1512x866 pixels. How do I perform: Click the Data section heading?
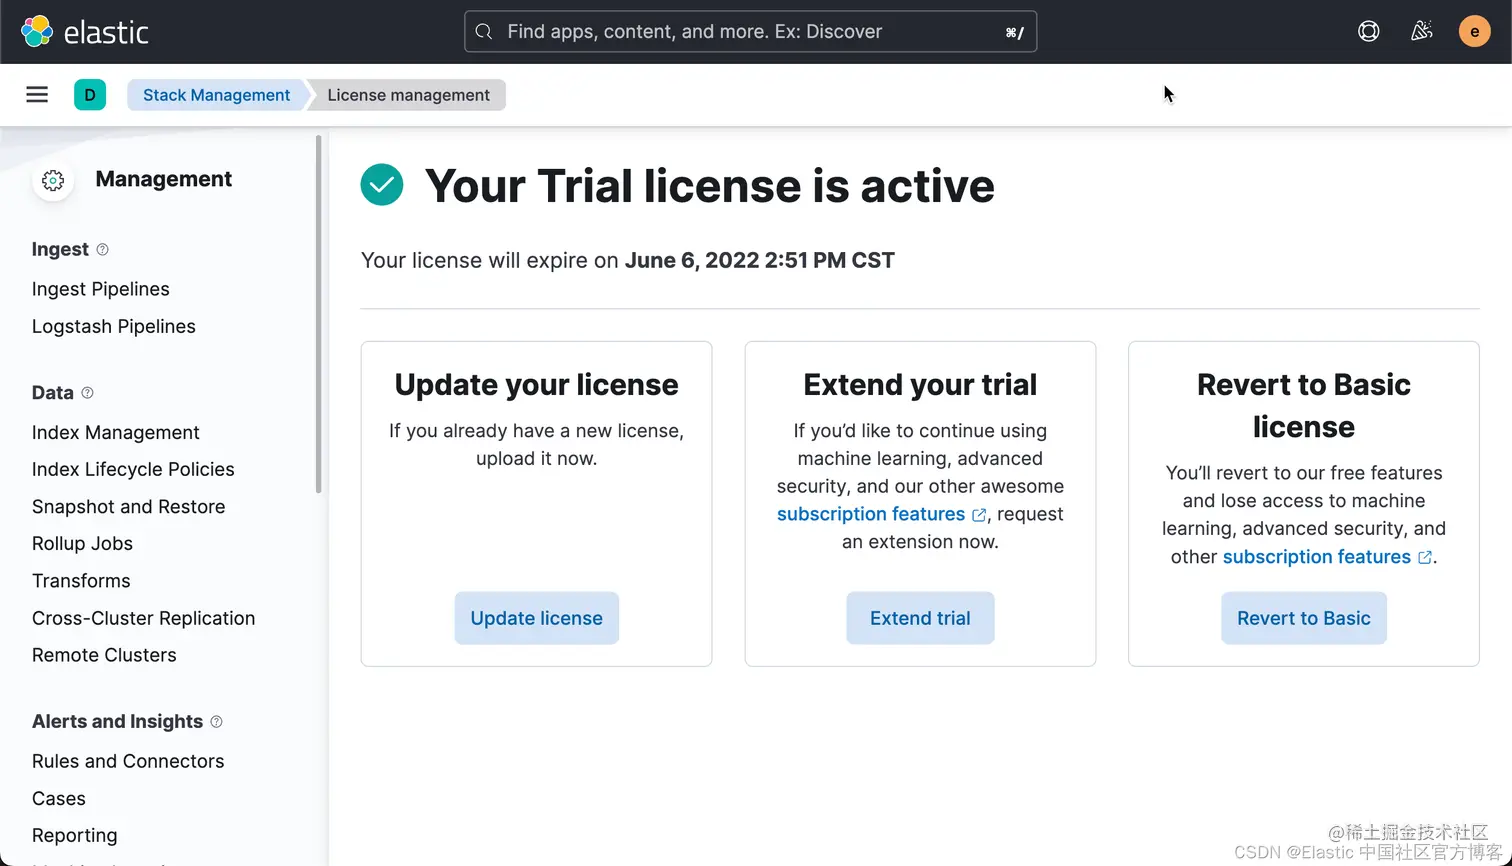(x=53, y=393)
